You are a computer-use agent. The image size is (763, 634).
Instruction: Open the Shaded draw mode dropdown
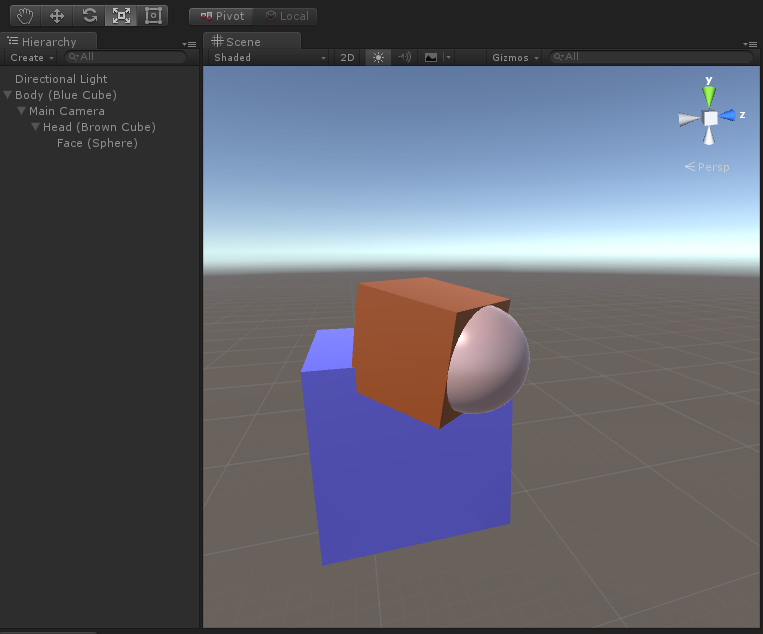pyautogui.click(x=269, y=57)
